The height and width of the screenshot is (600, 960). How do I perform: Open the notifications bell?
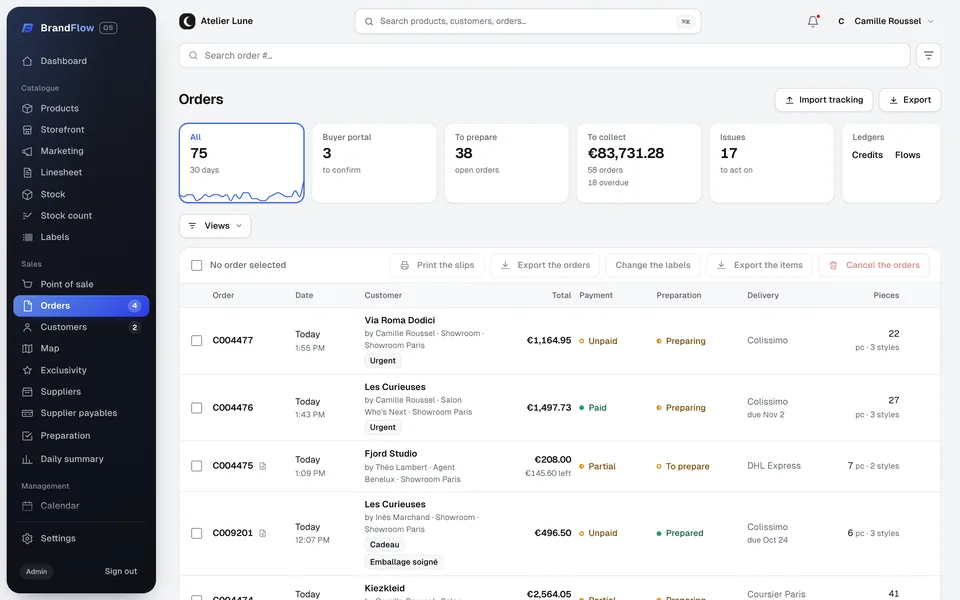pos(812,21)
